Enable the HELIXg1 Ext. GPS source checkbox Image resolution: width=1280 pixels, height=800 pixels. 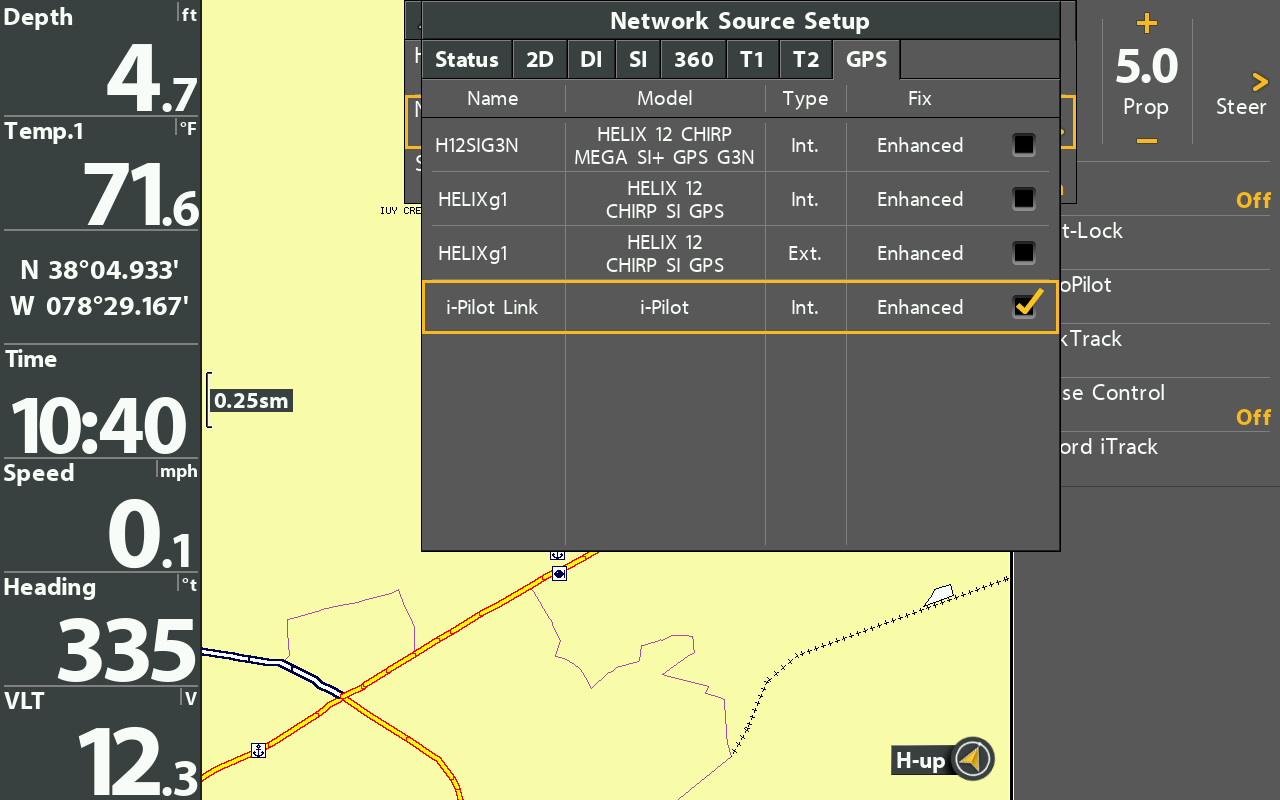point(1024,253)
